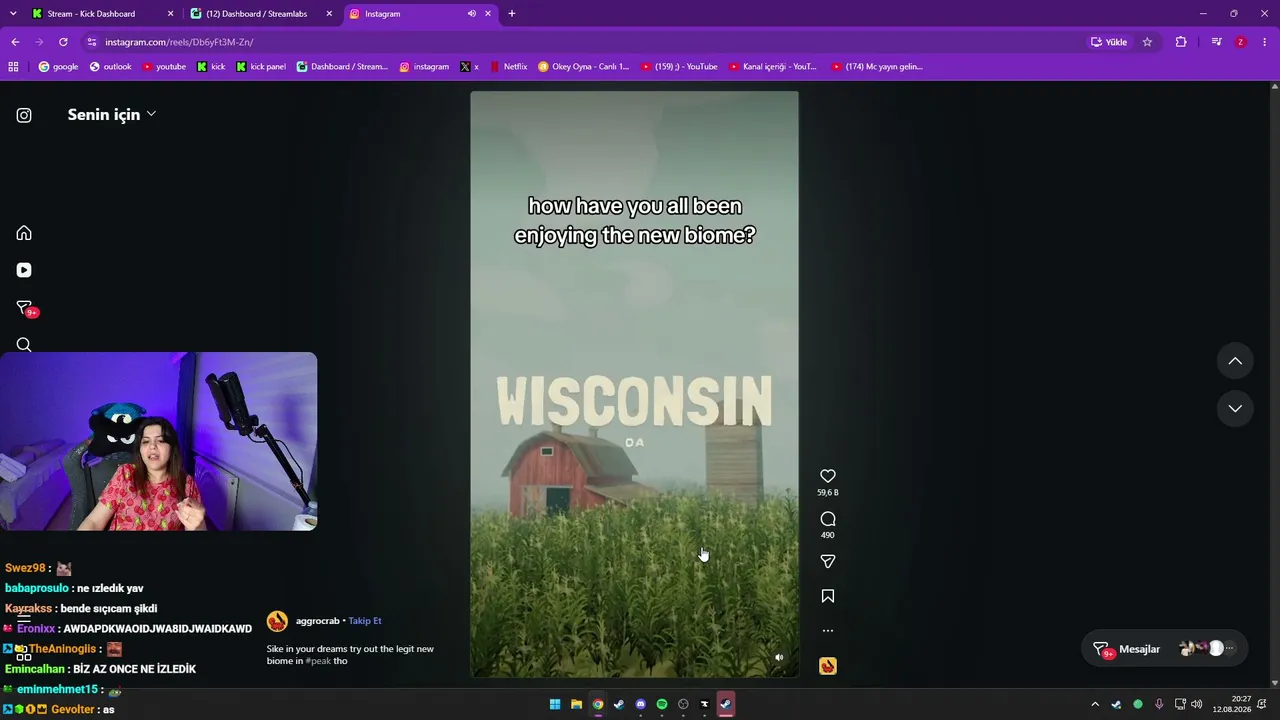Open the clock showing 20:27

[1231, 704]
